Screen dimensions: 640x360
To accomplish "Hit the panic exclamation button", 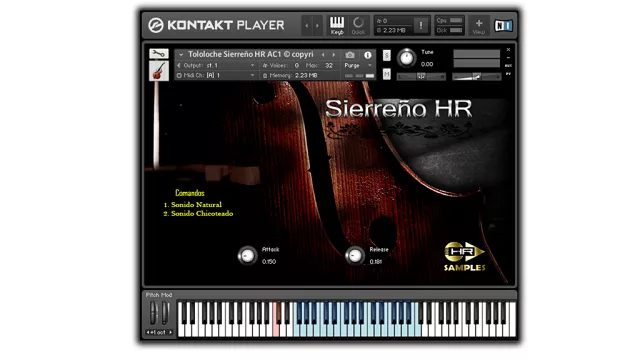I will pyautogui.click(x=421, y=25).
